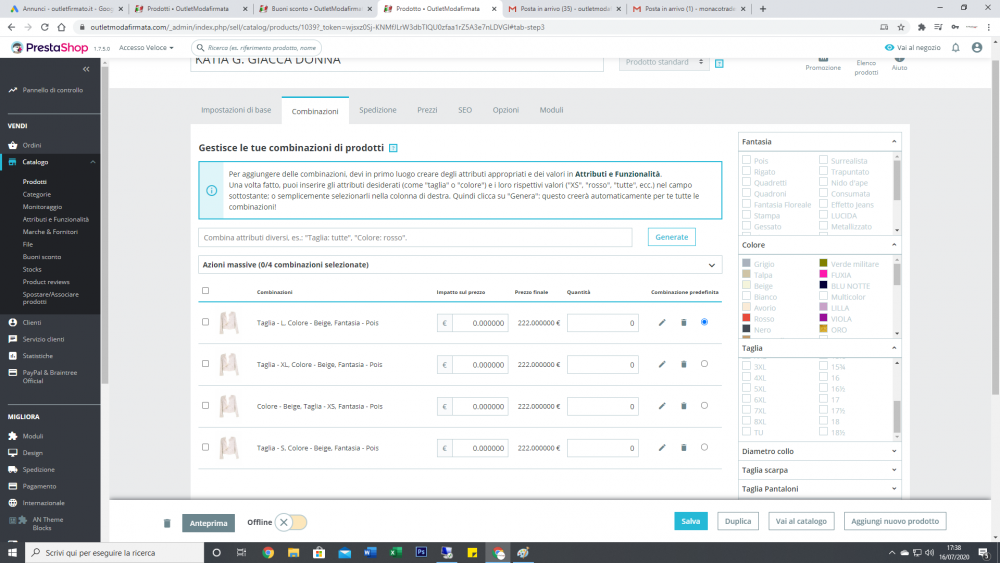Screen dimensions: 1000x563
Task: Switch to the Spedizione tab
Action: (378, 110)
